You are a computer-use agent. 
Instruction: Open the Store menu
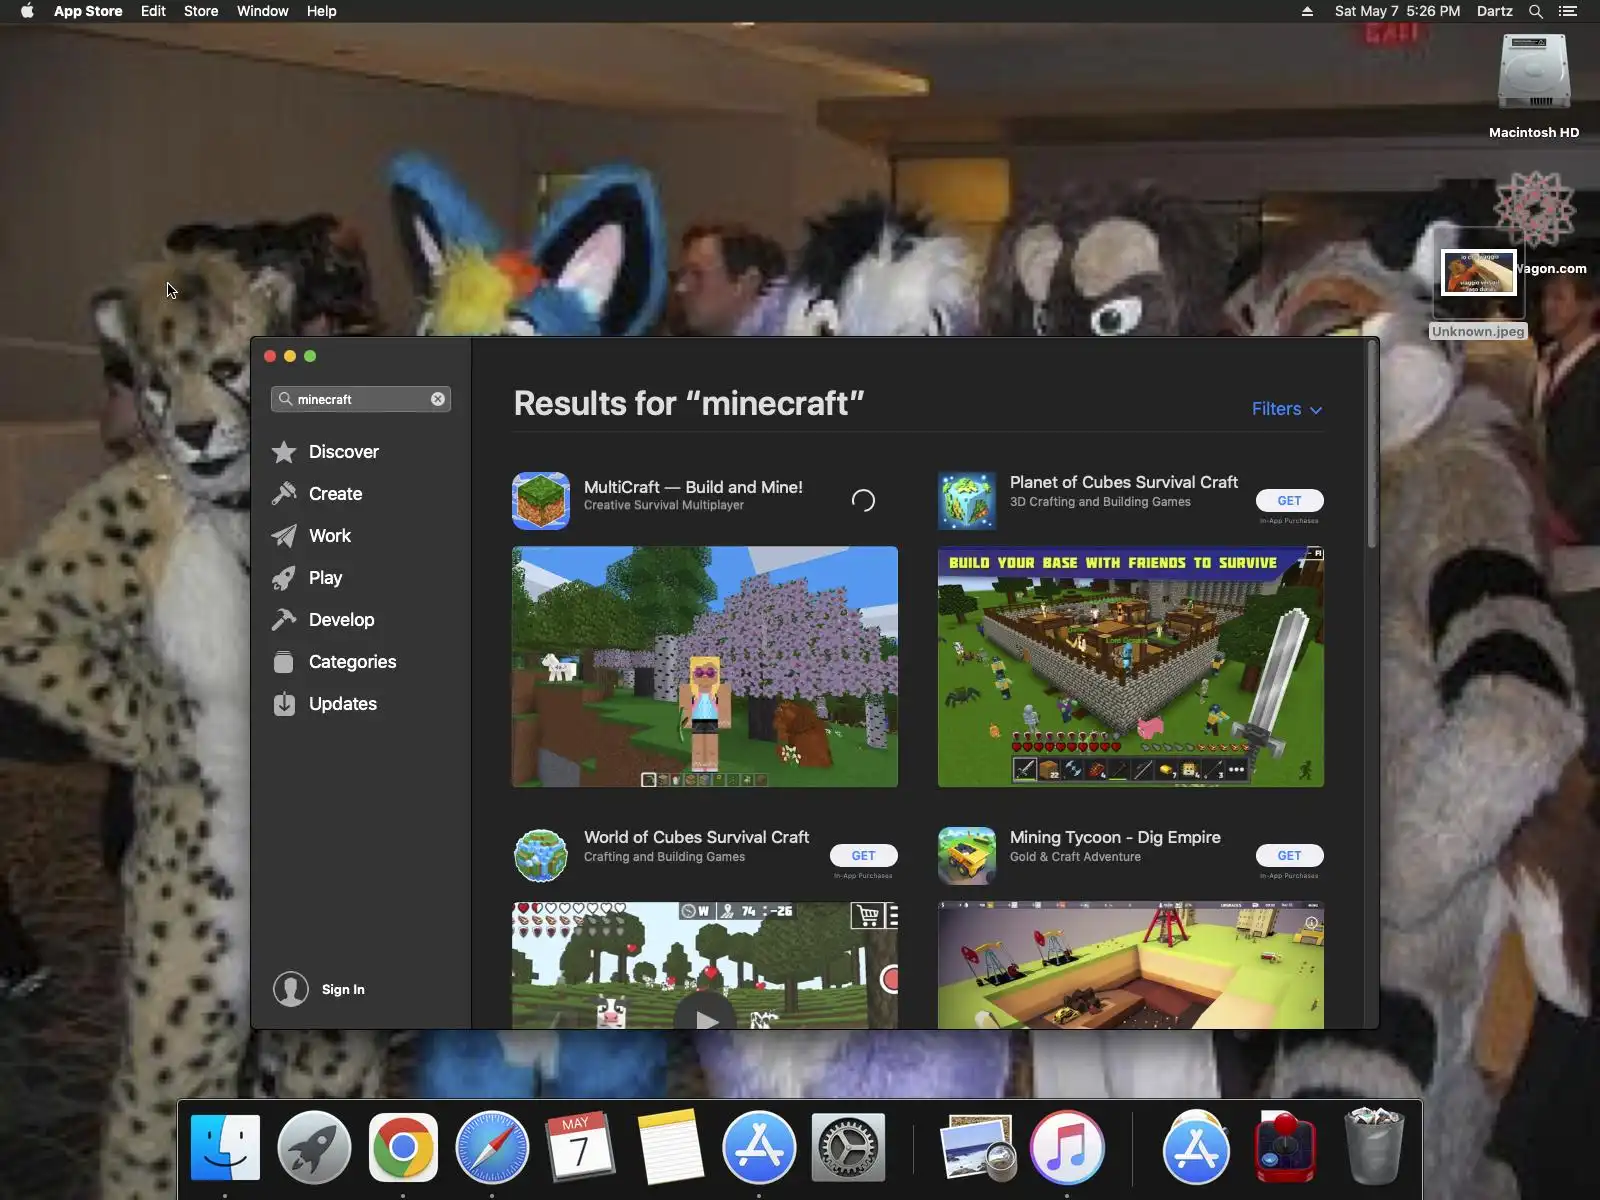201,11
